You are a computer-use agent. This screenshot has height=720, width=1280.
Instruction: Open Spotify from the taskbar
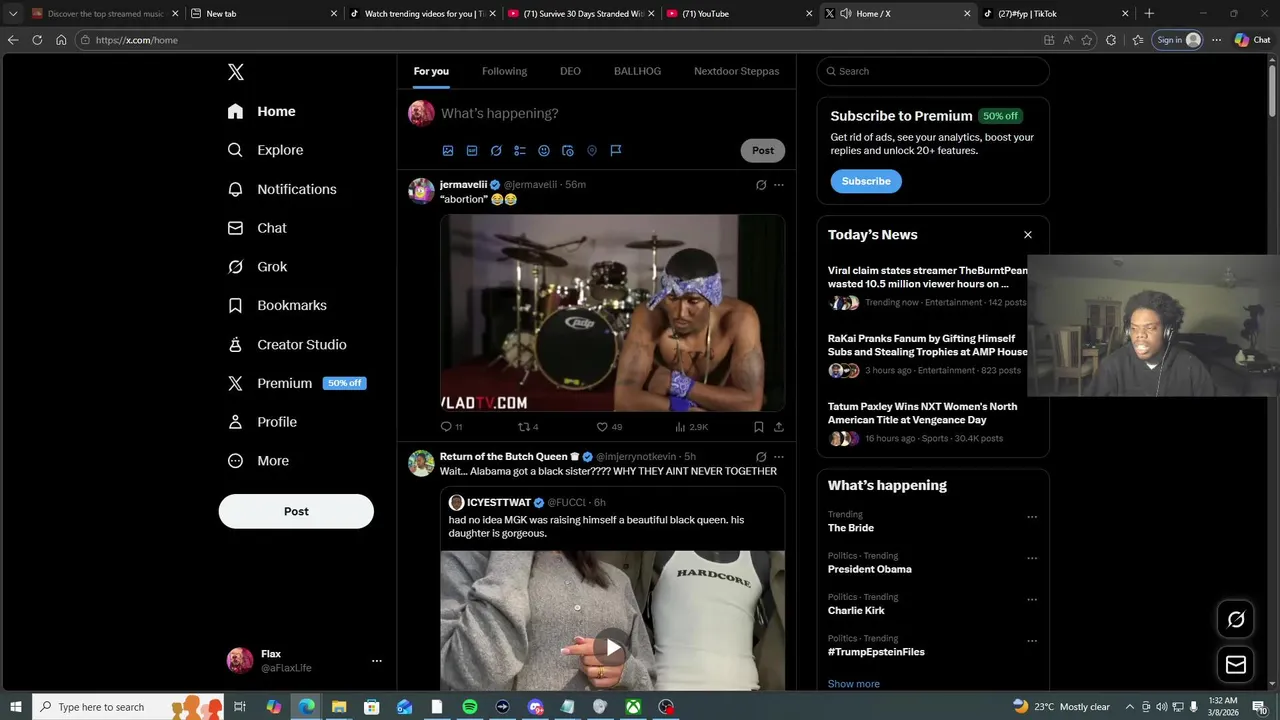click(470, 707)
